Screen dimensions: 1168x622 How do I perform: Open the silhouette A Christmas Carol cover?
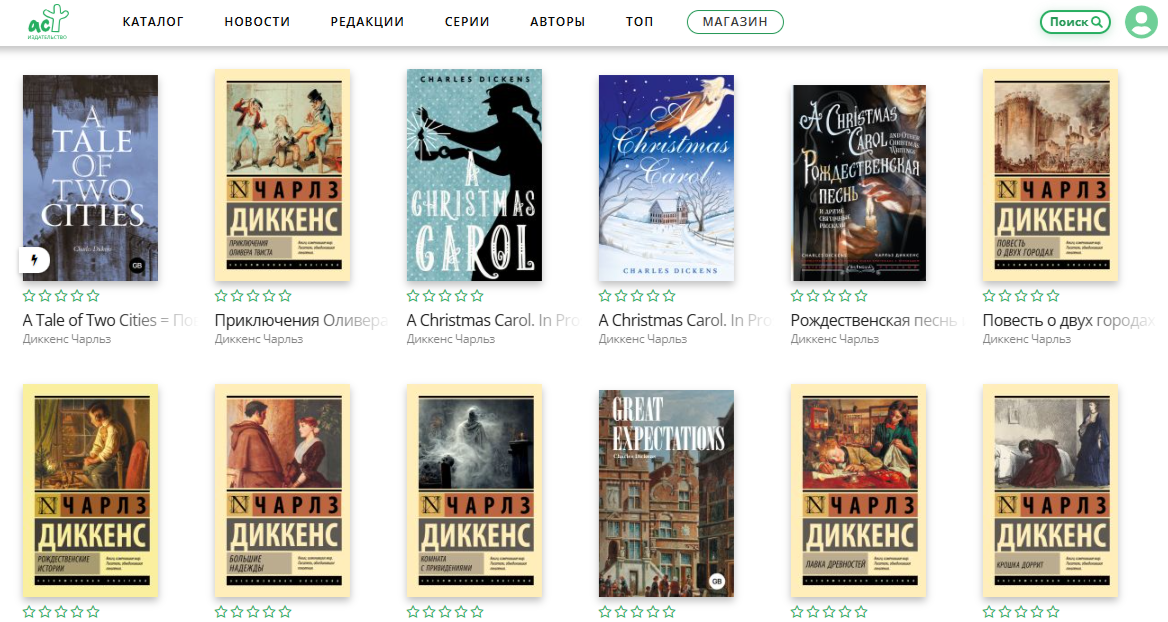pos(474,175)
